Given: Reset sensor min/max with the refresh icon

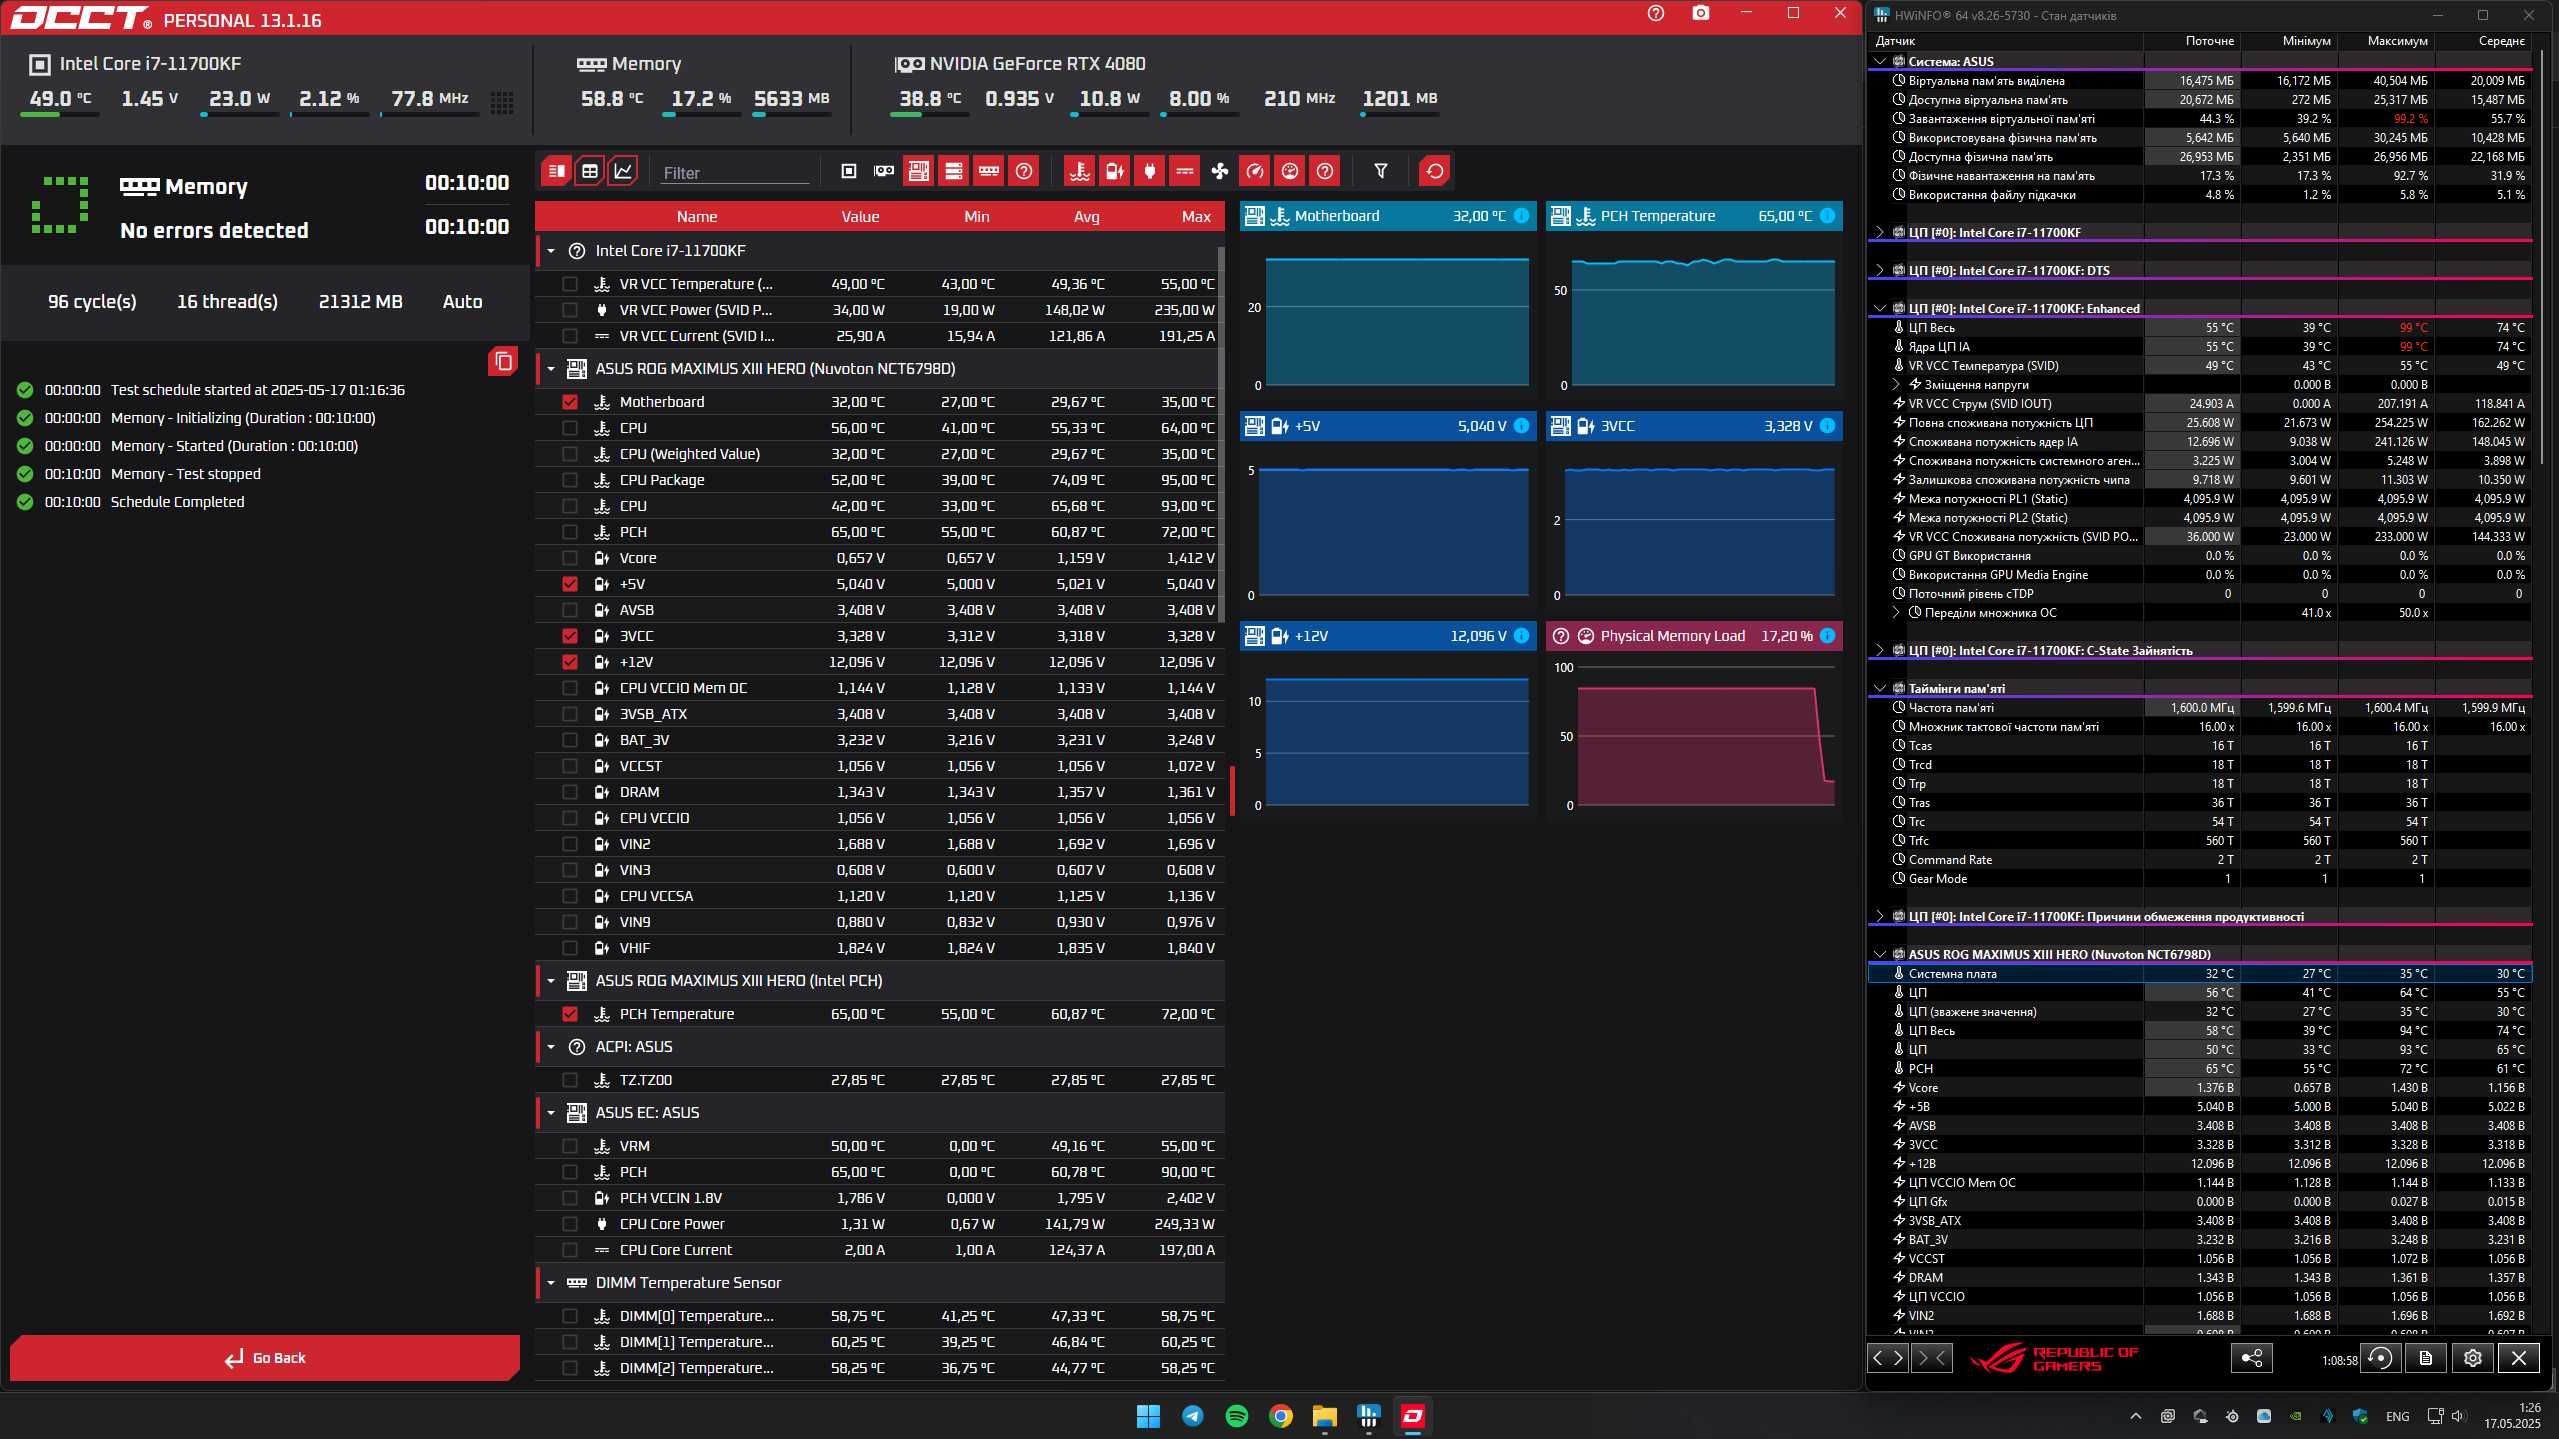Looking at the screenshot, I should pos(1434,171).
